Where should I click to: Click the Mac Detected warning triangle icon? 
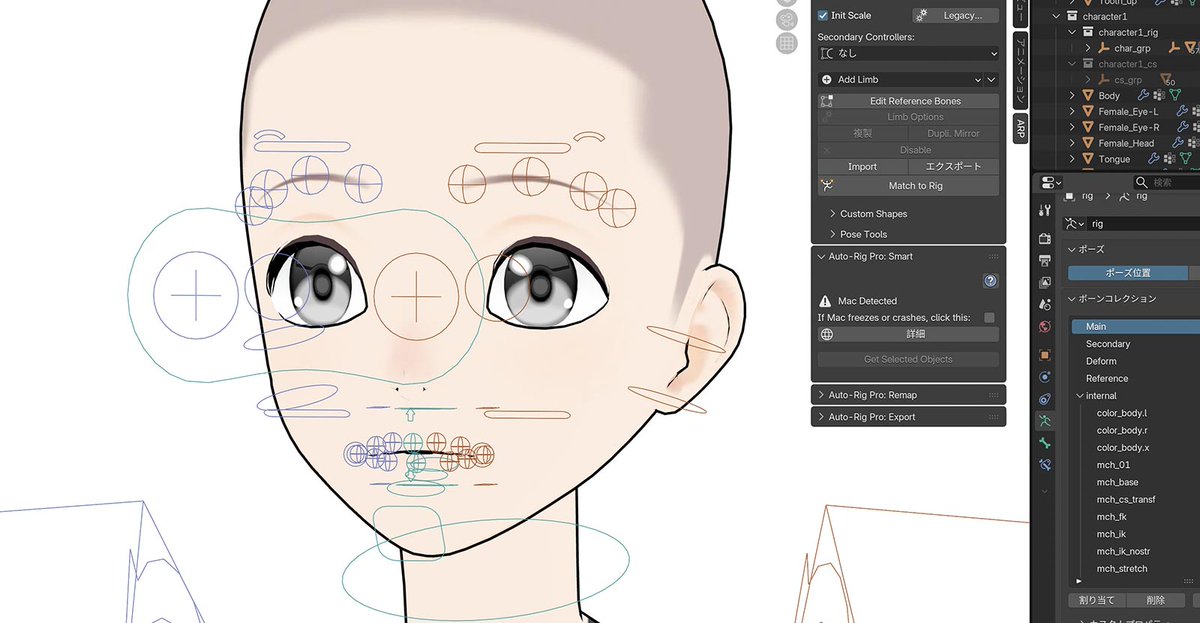click(x=825, y=301)
